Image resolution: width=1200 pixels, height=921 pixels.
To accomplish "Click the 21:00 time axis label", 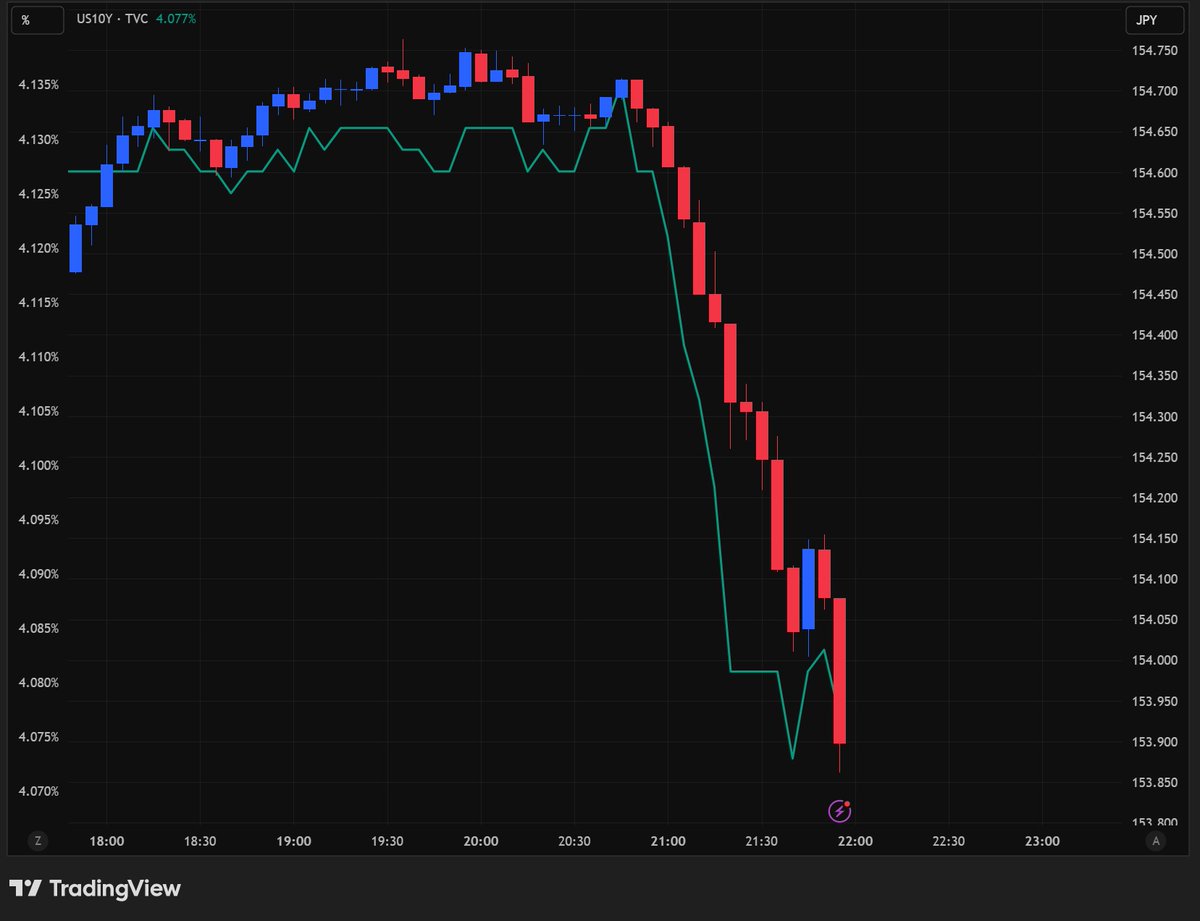I will coord(668,841).
